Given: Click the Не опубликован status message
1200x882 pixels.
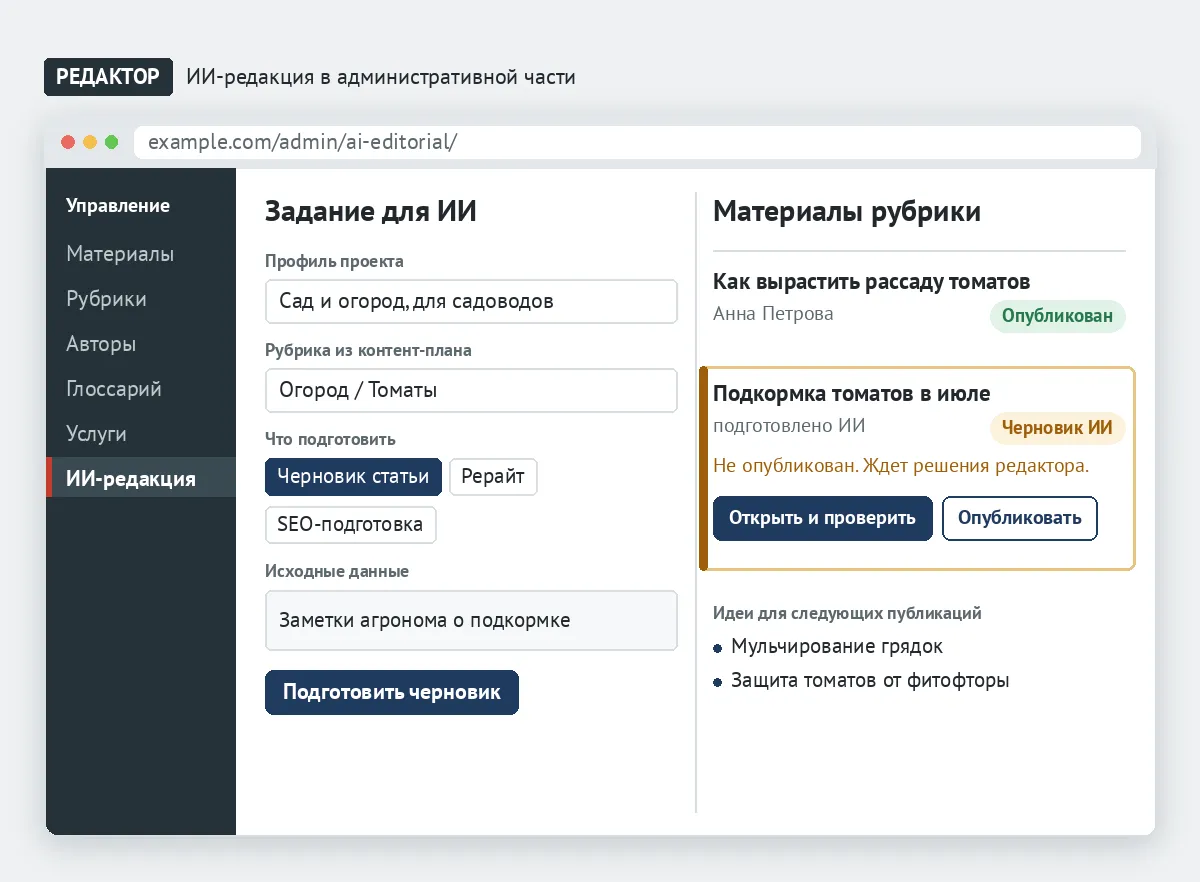Looking at the screenshot, I should (901, 466).
